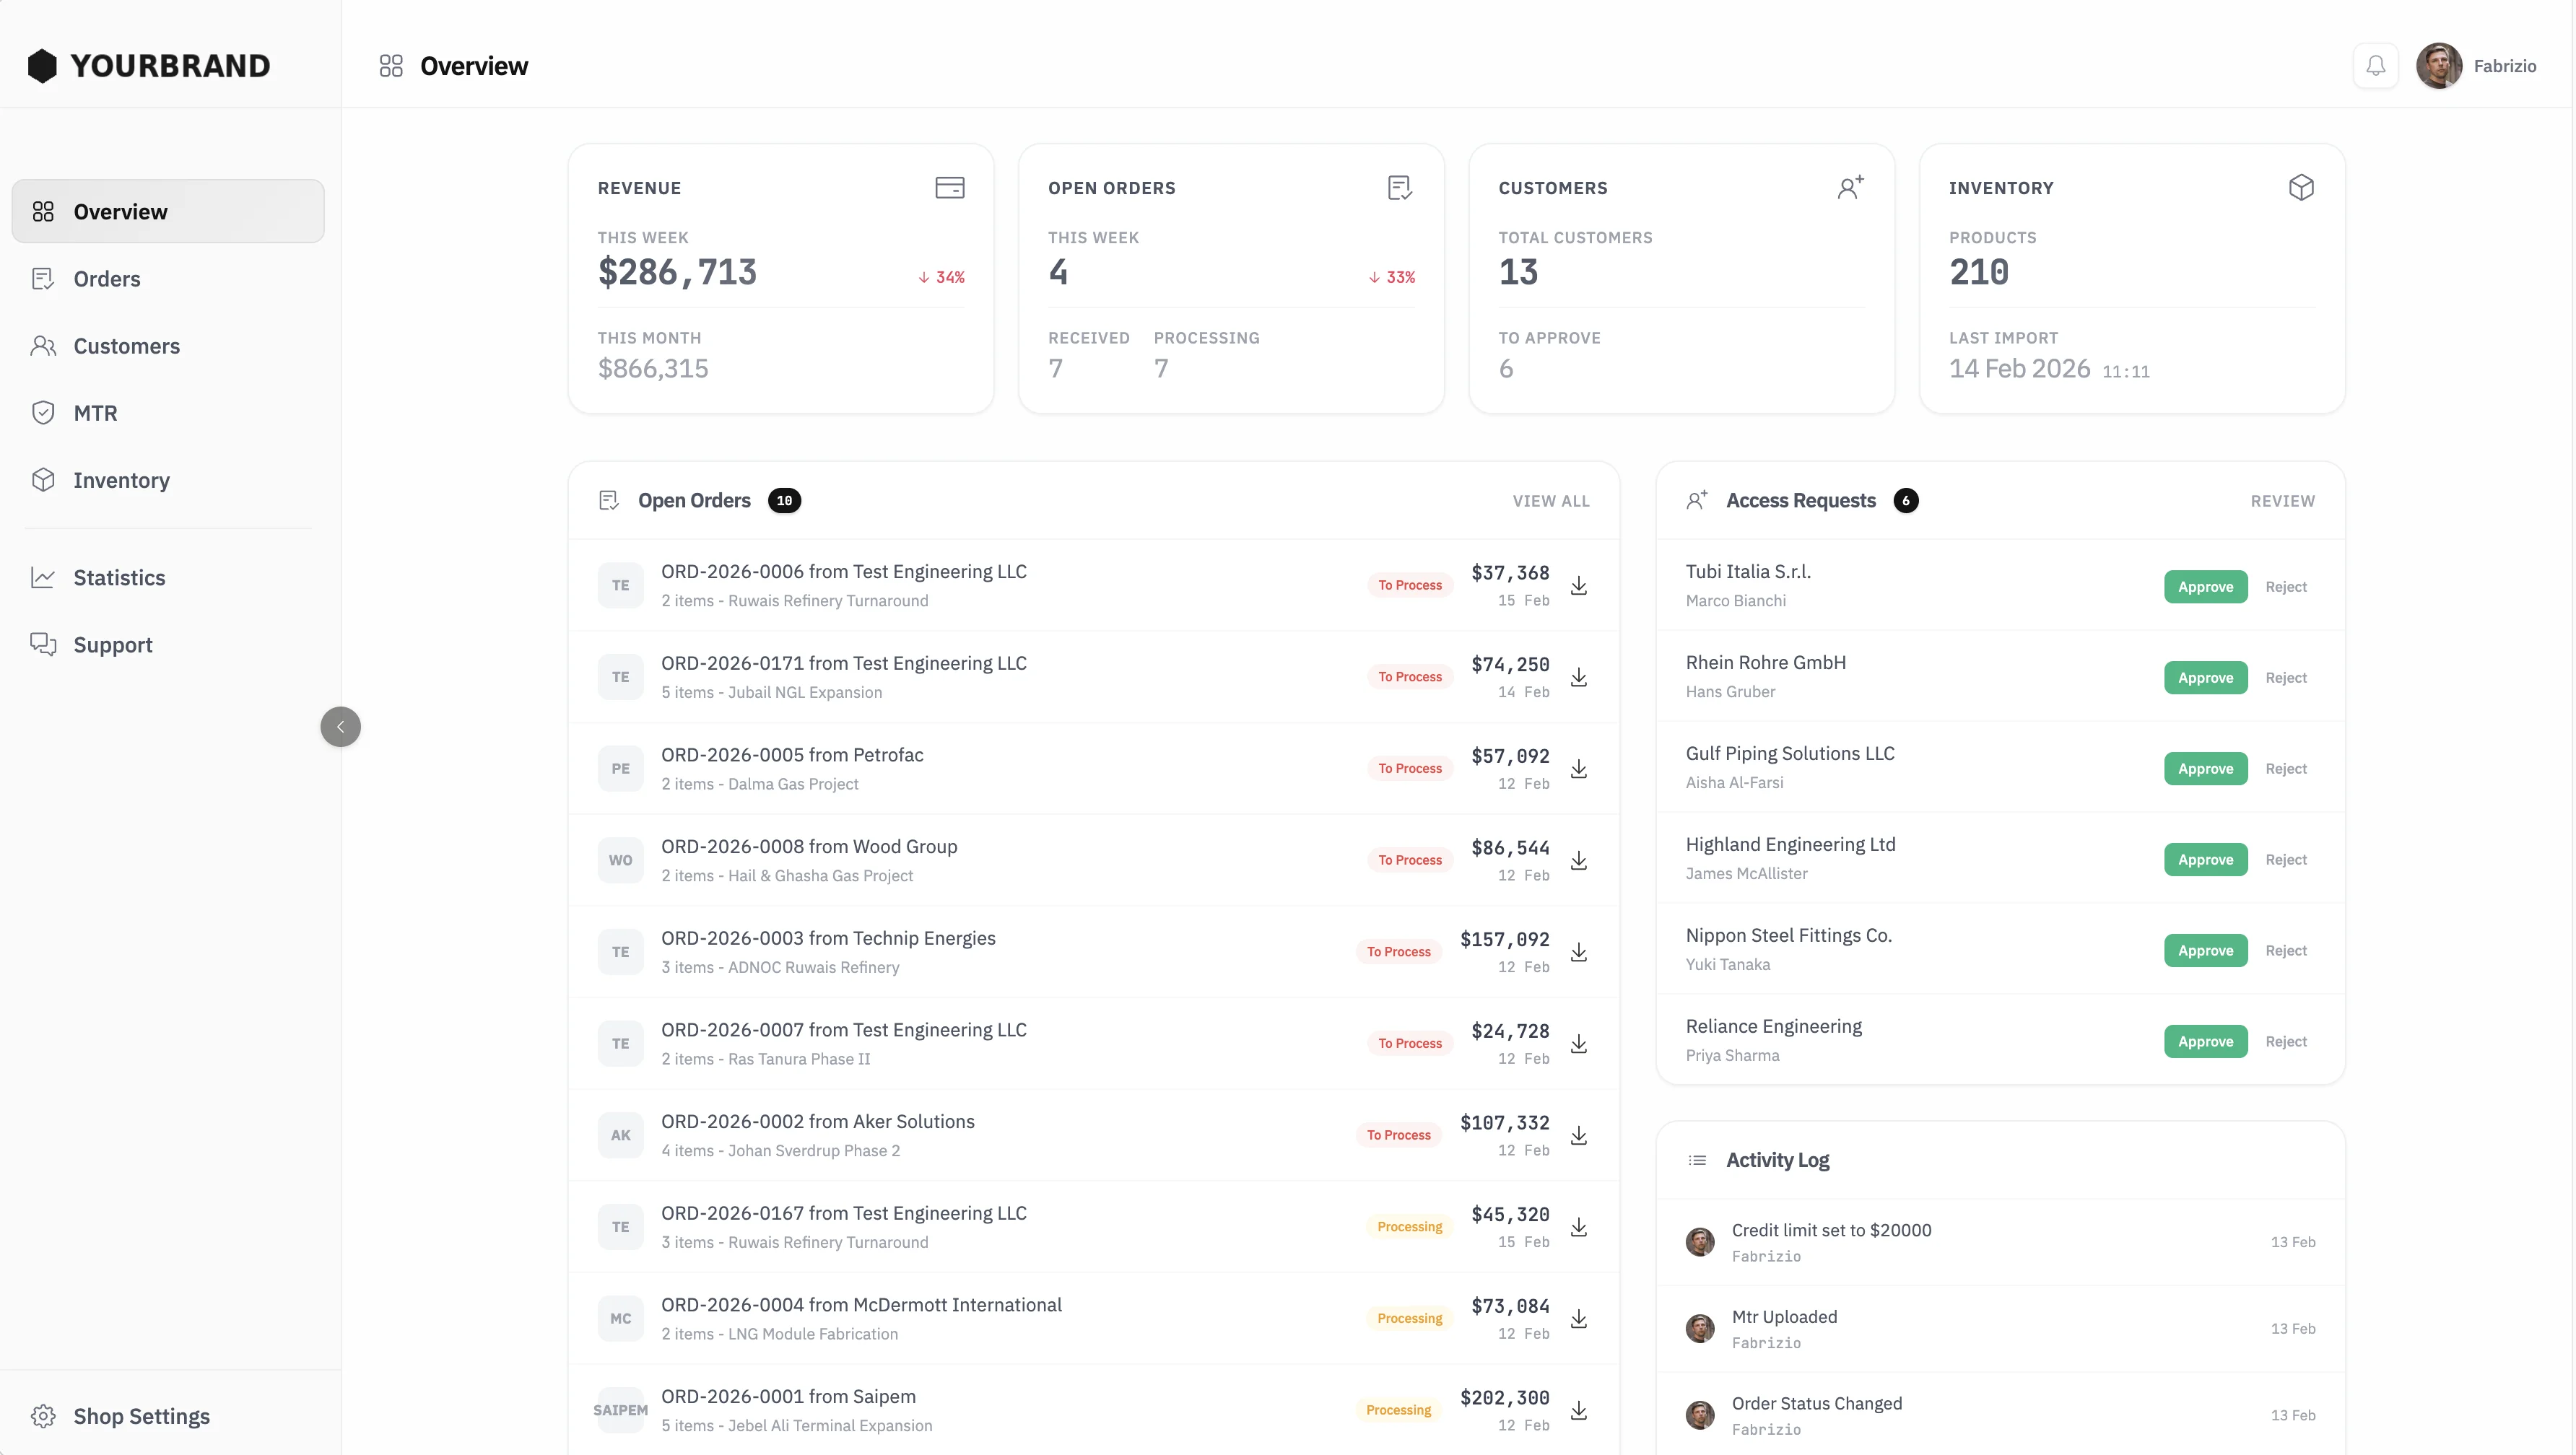Click the Revenue card credit card icon
The width and height of the screenshot is (2576, 1455).
[949, 188]
